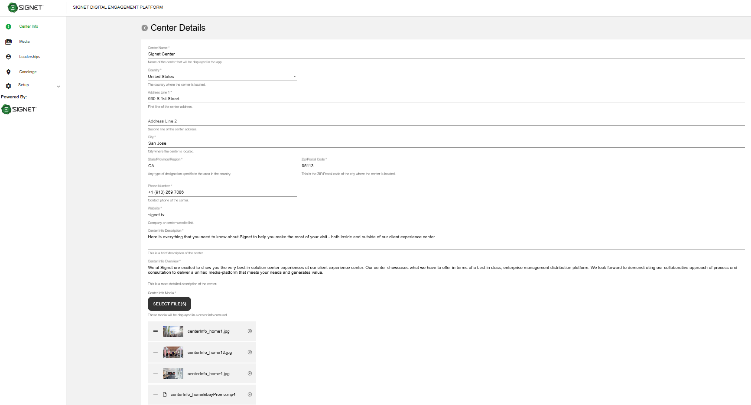The width and height of the screenshot is (751, 405).
Task: Click the City field containing San Jose
Action: coord(446,143)
